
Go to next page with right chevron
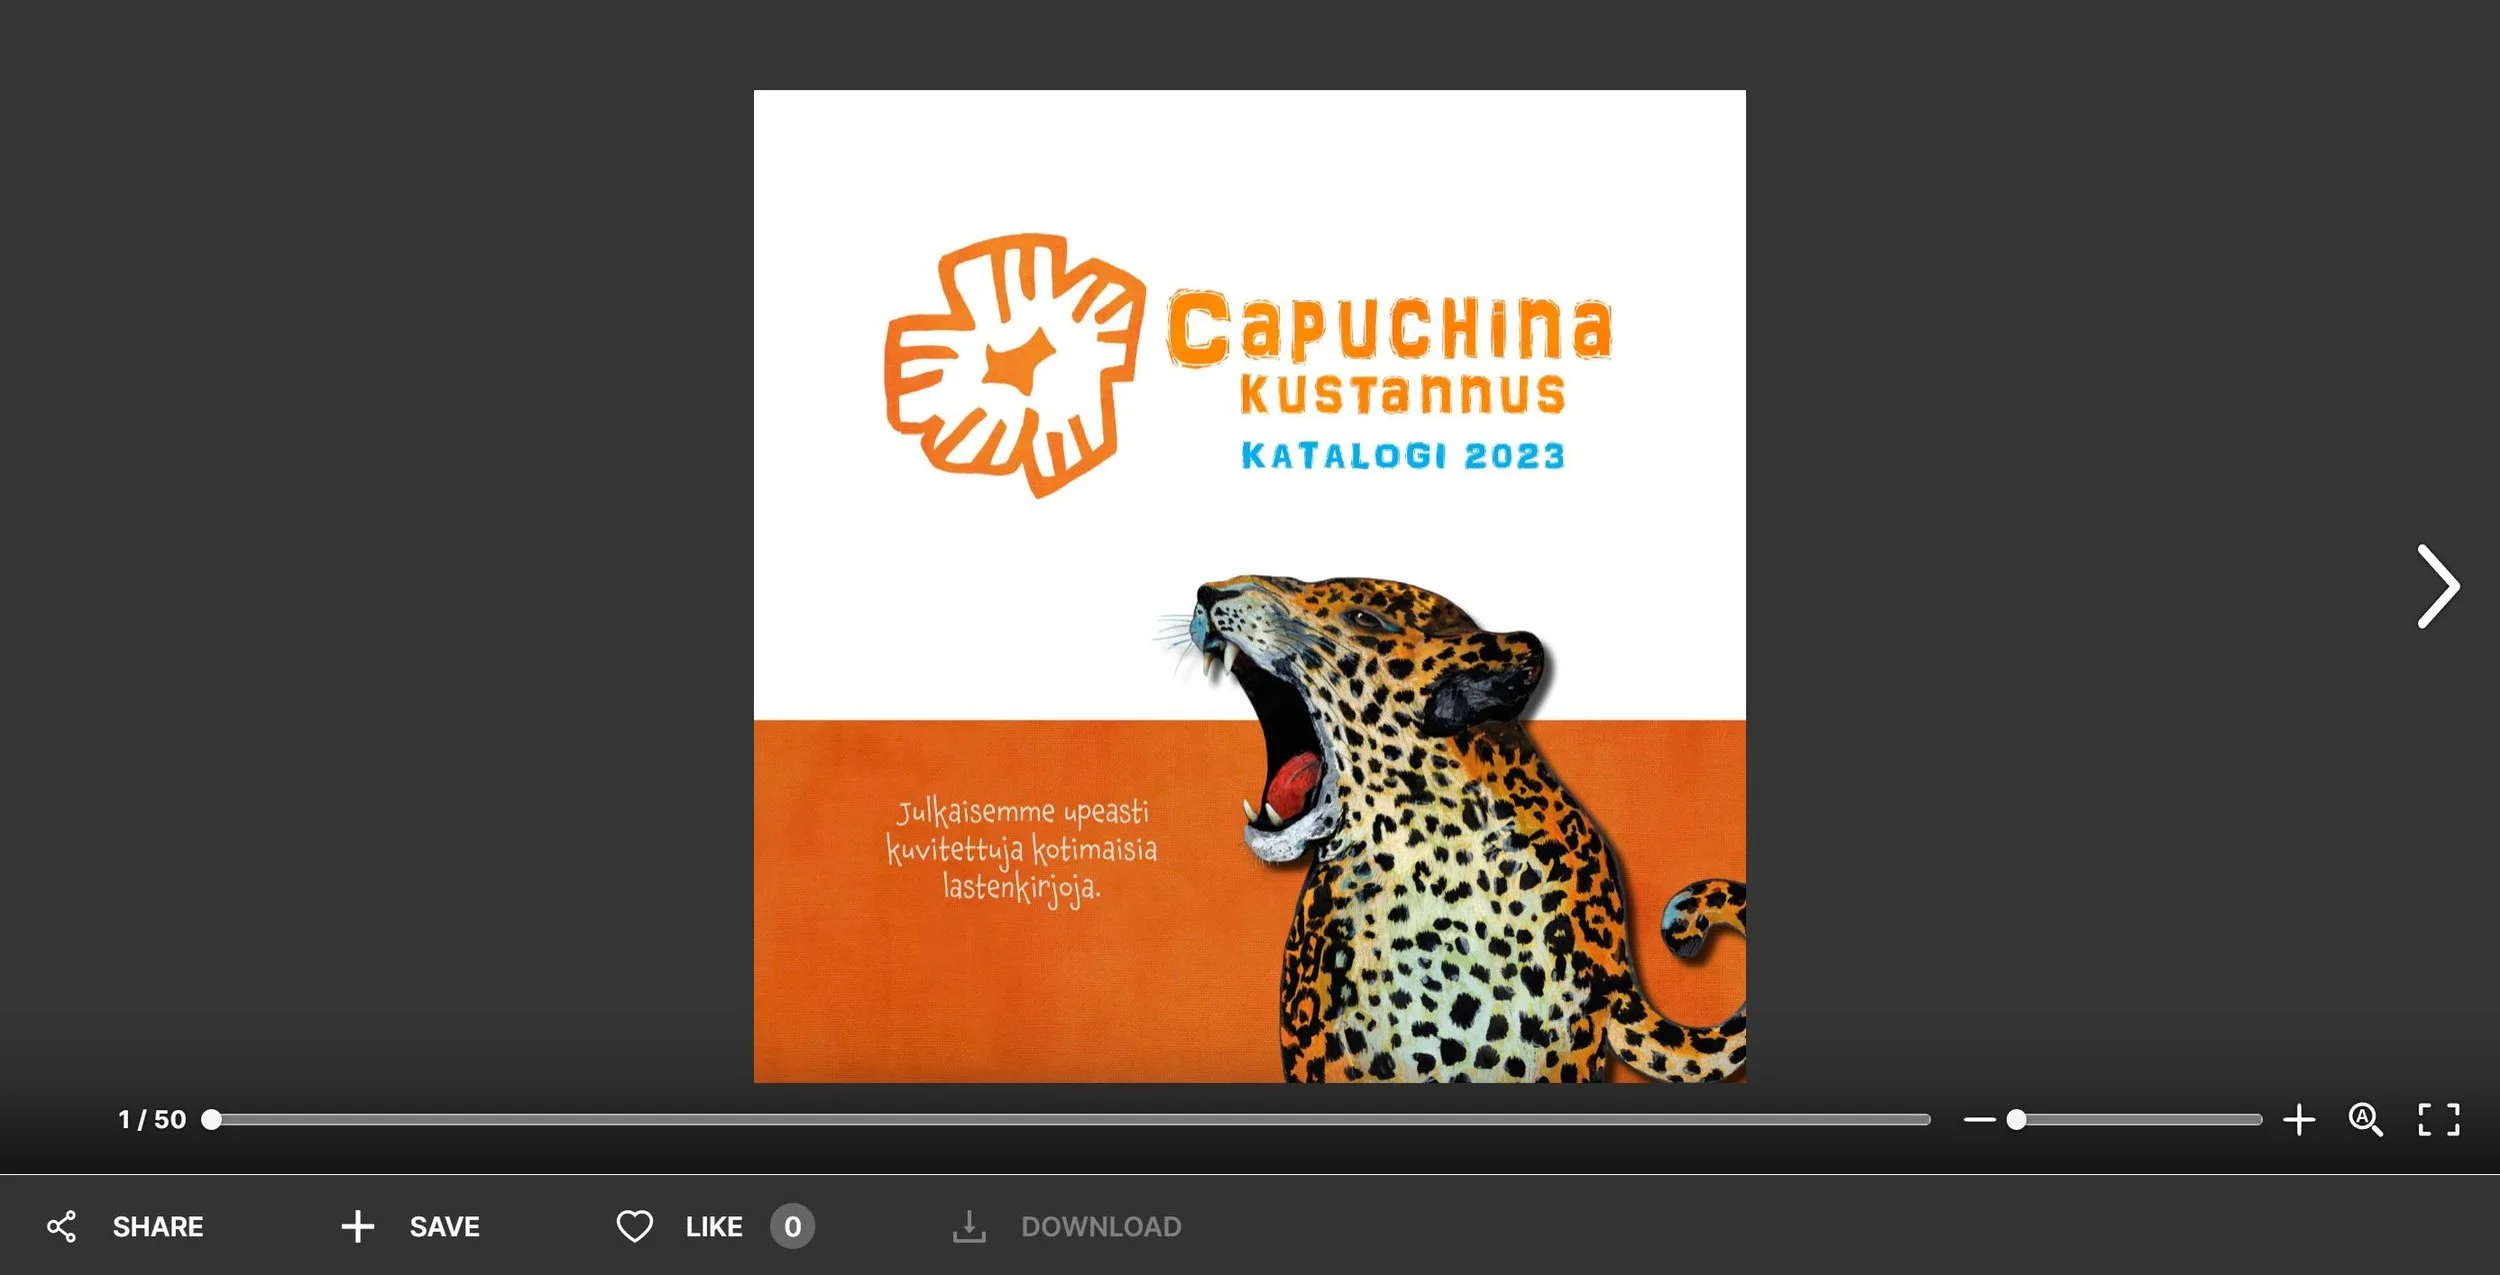coord(2438,587)
